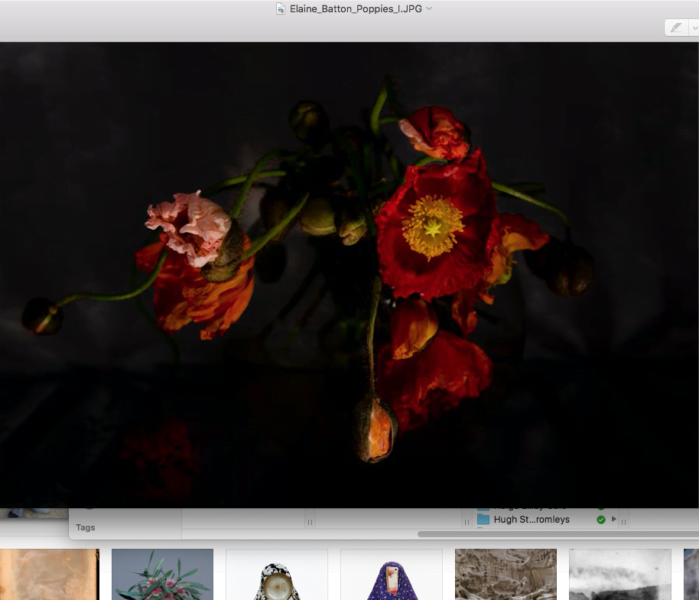This screenshot has height=600, width=699.
Task: Click the Tags label in sidebar
Action: pyautogui.click(x=86, y=527)
